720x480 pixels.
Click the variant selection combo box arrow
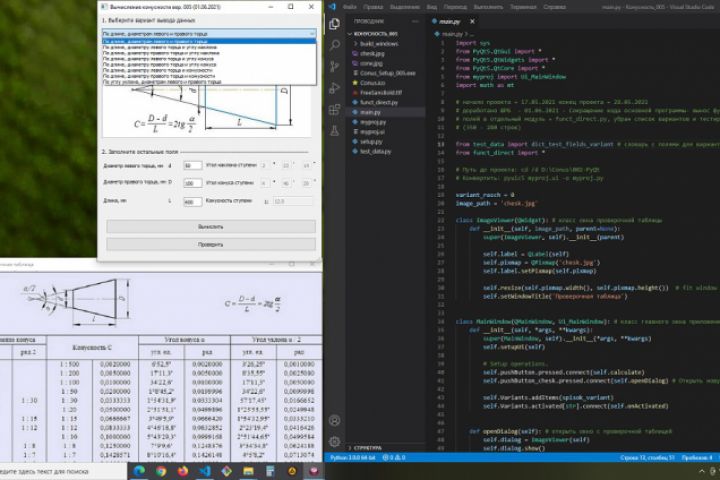point(311,33)
